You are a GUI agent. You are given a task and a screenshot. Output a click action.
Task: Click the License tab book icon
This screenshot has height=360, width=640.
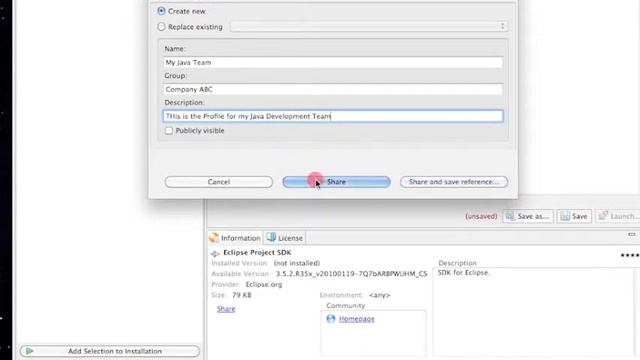tap(271, 238)
